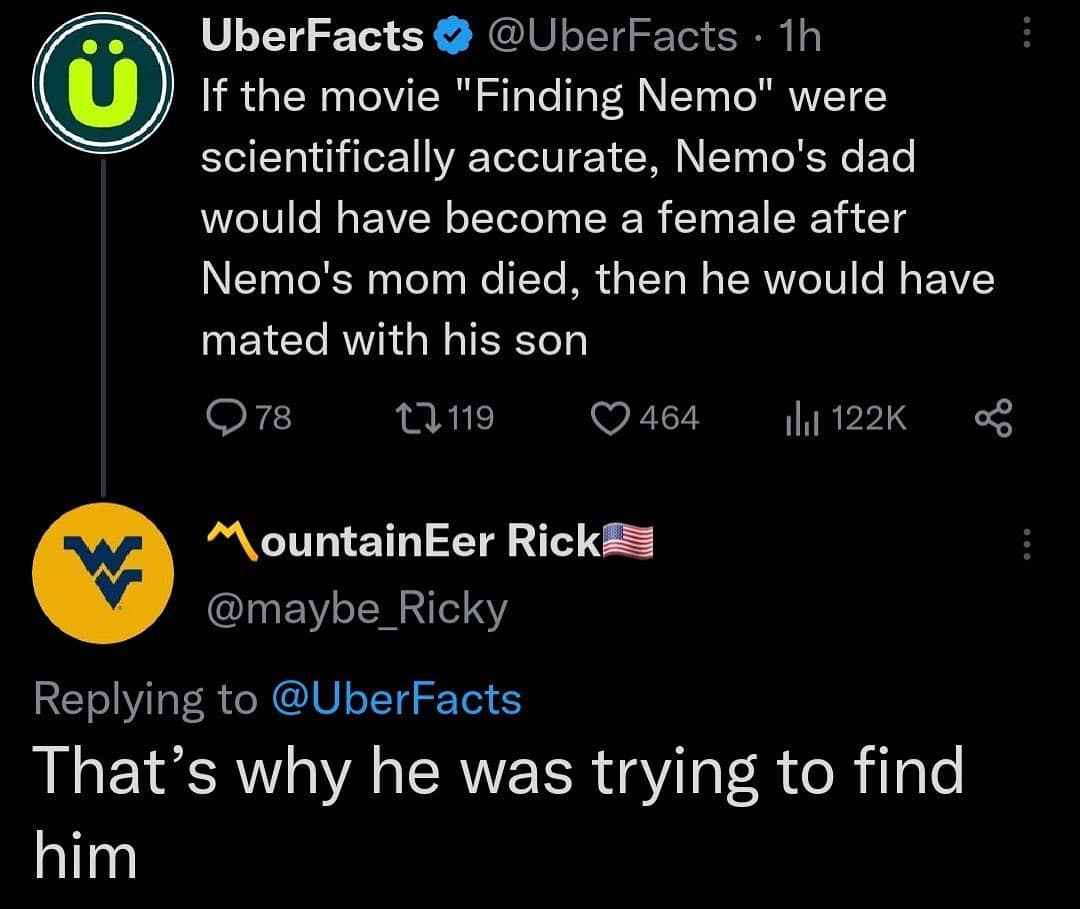Click the @UberFacts handle in tweet header
The width and height of the screenshot is (1080, 909).
click(x=612, y=37)
